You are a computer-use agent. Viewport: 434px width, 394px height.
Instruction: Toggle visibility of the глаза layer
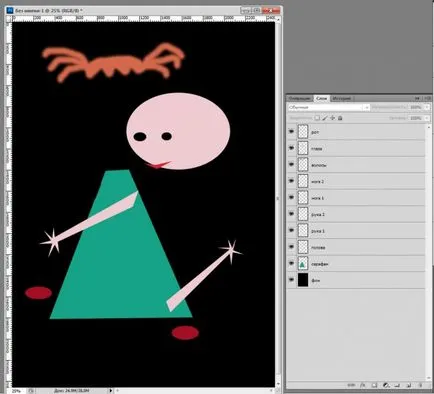[292, 148]
